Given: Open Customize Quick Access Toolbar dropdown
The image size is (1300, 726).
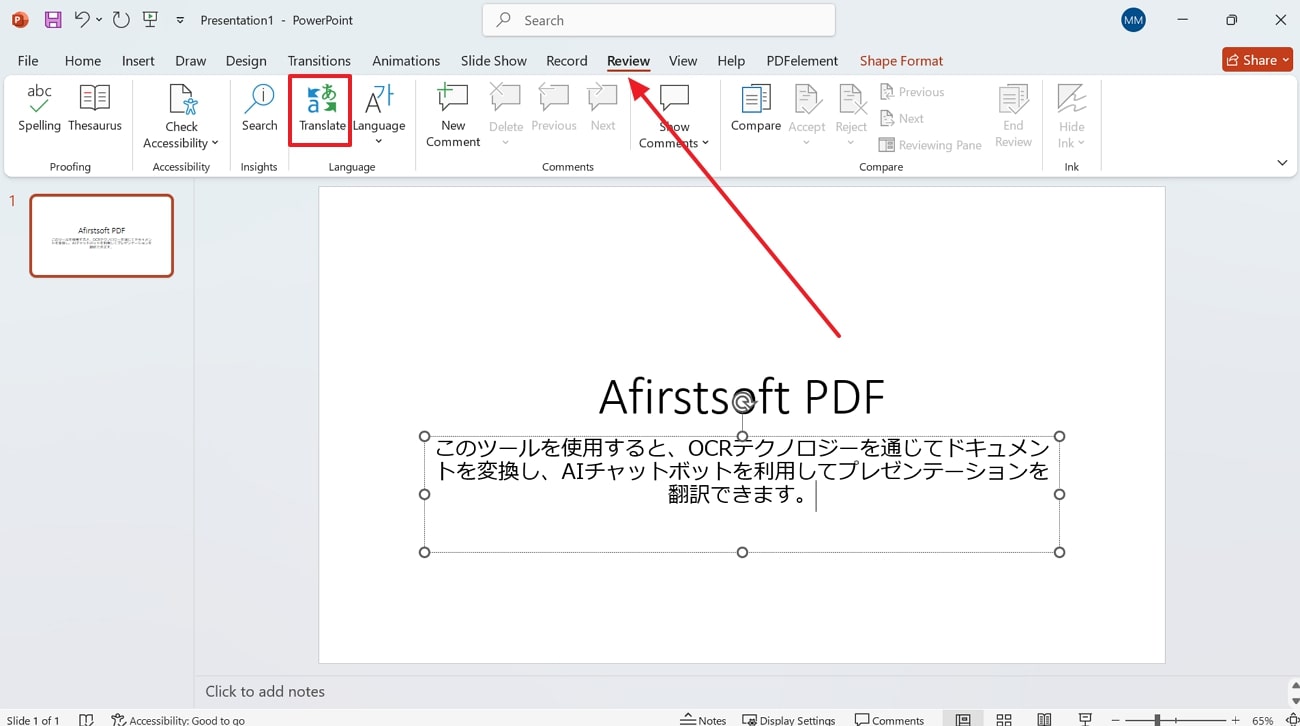Looking at the screenshot, I should point(180,20).
